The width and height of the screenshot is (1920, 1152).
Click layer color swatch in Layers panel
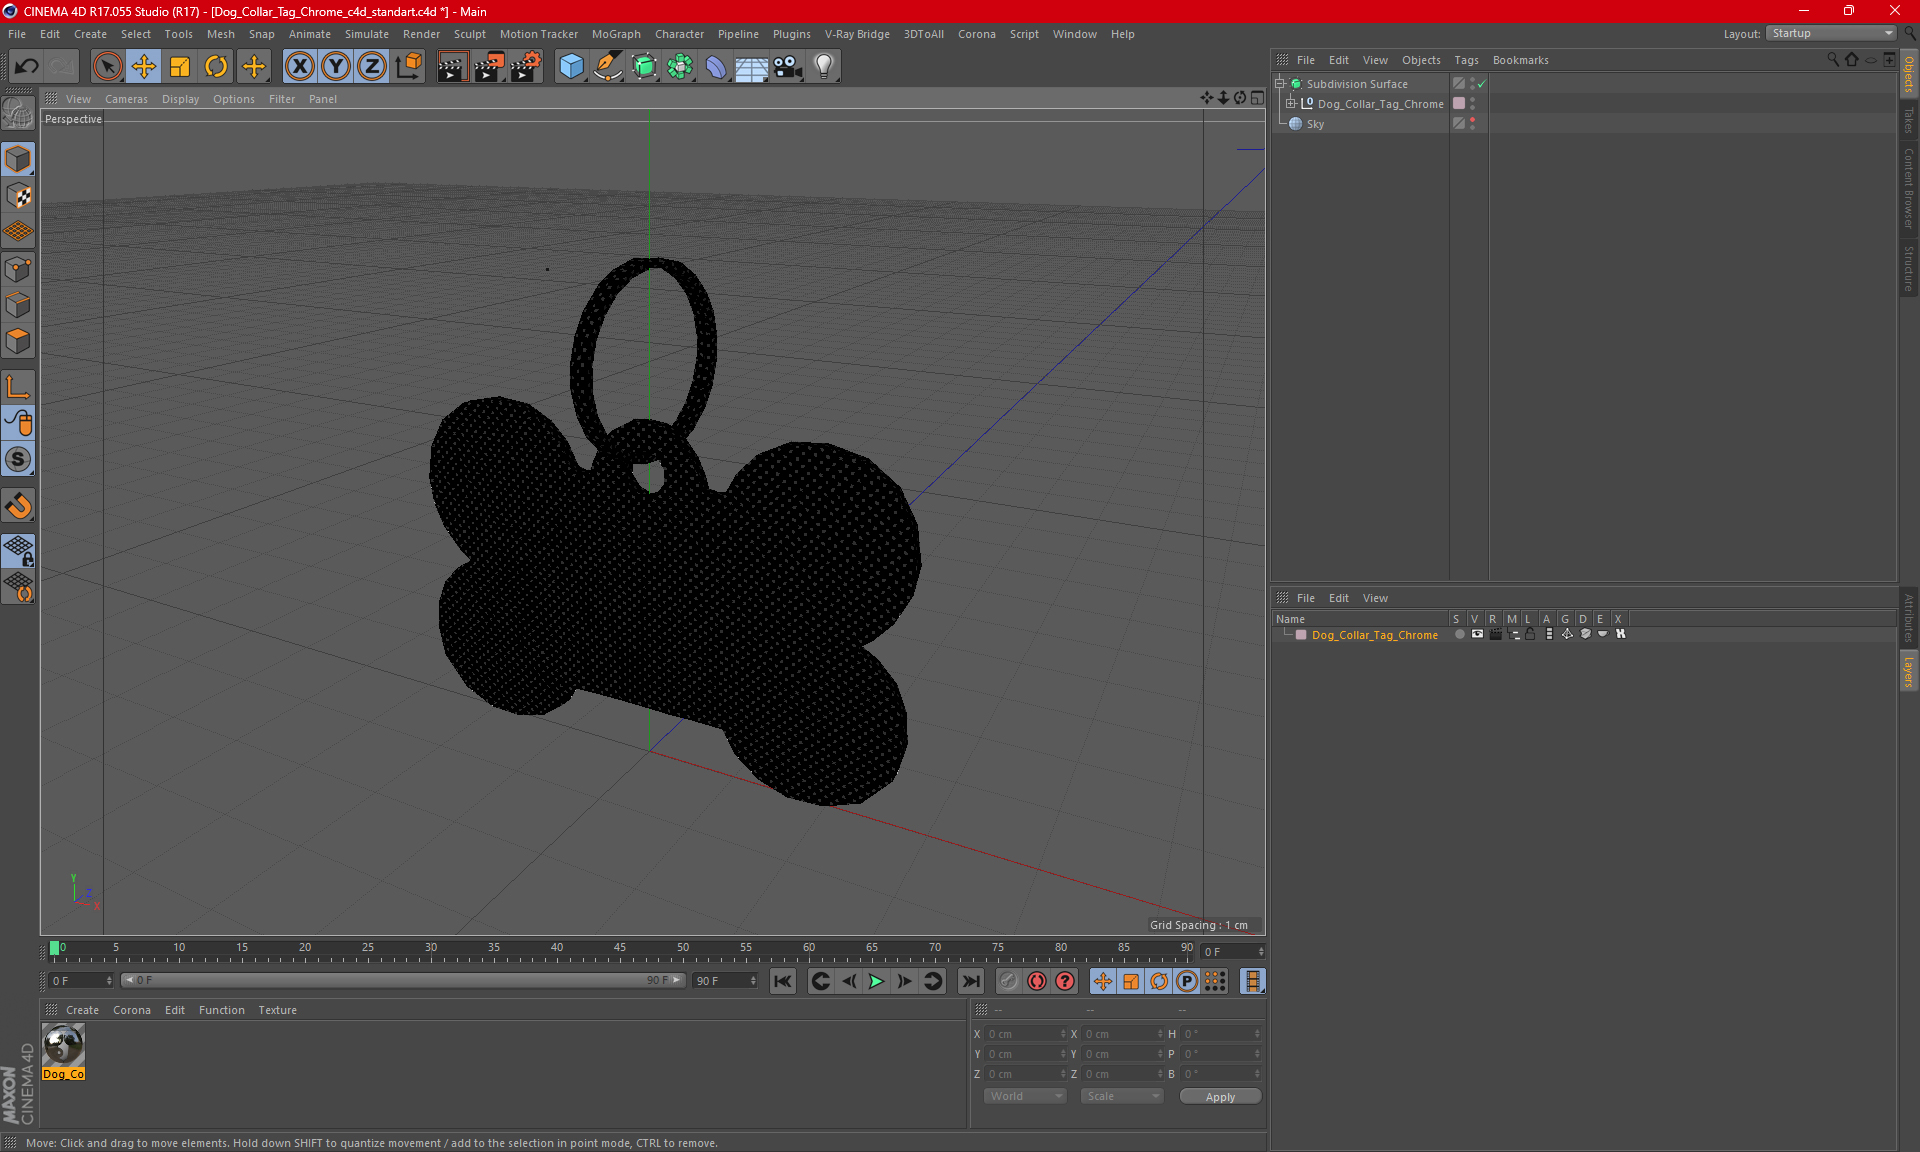pyautogui.click(x=1301, y=635)
